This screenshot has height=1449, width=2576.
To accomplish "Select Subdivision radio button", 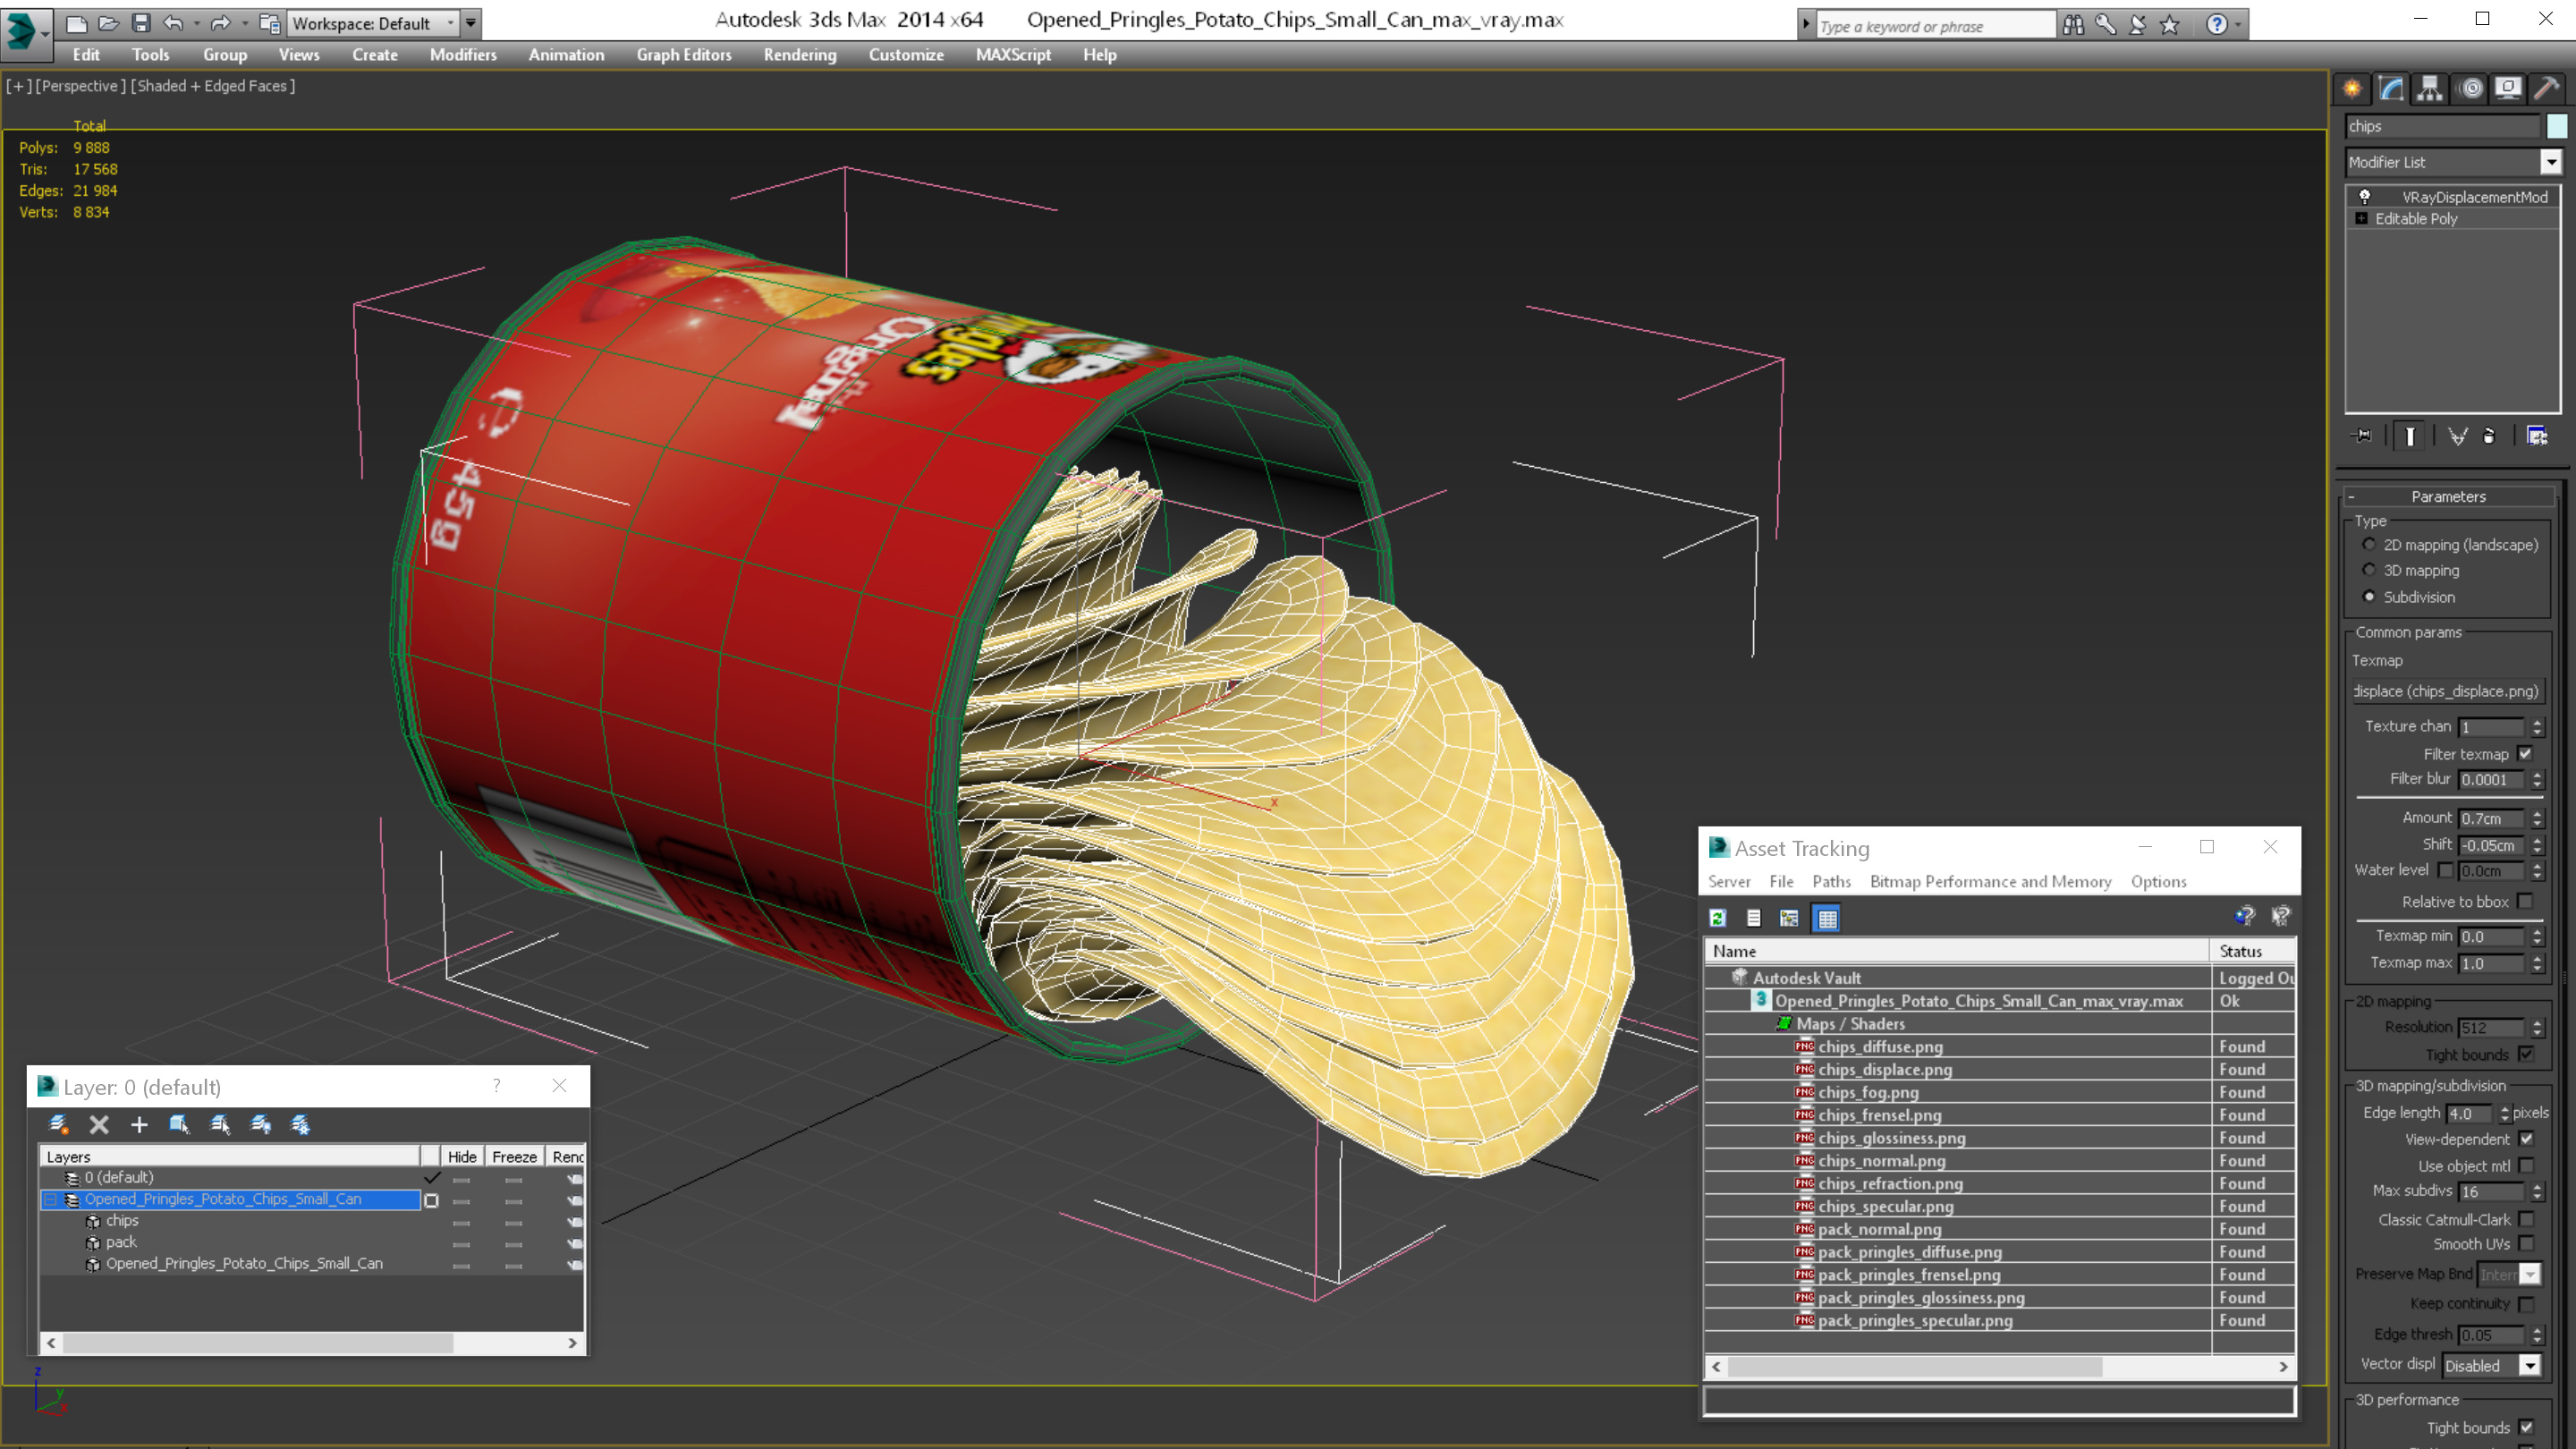I will pos(2368,597).
